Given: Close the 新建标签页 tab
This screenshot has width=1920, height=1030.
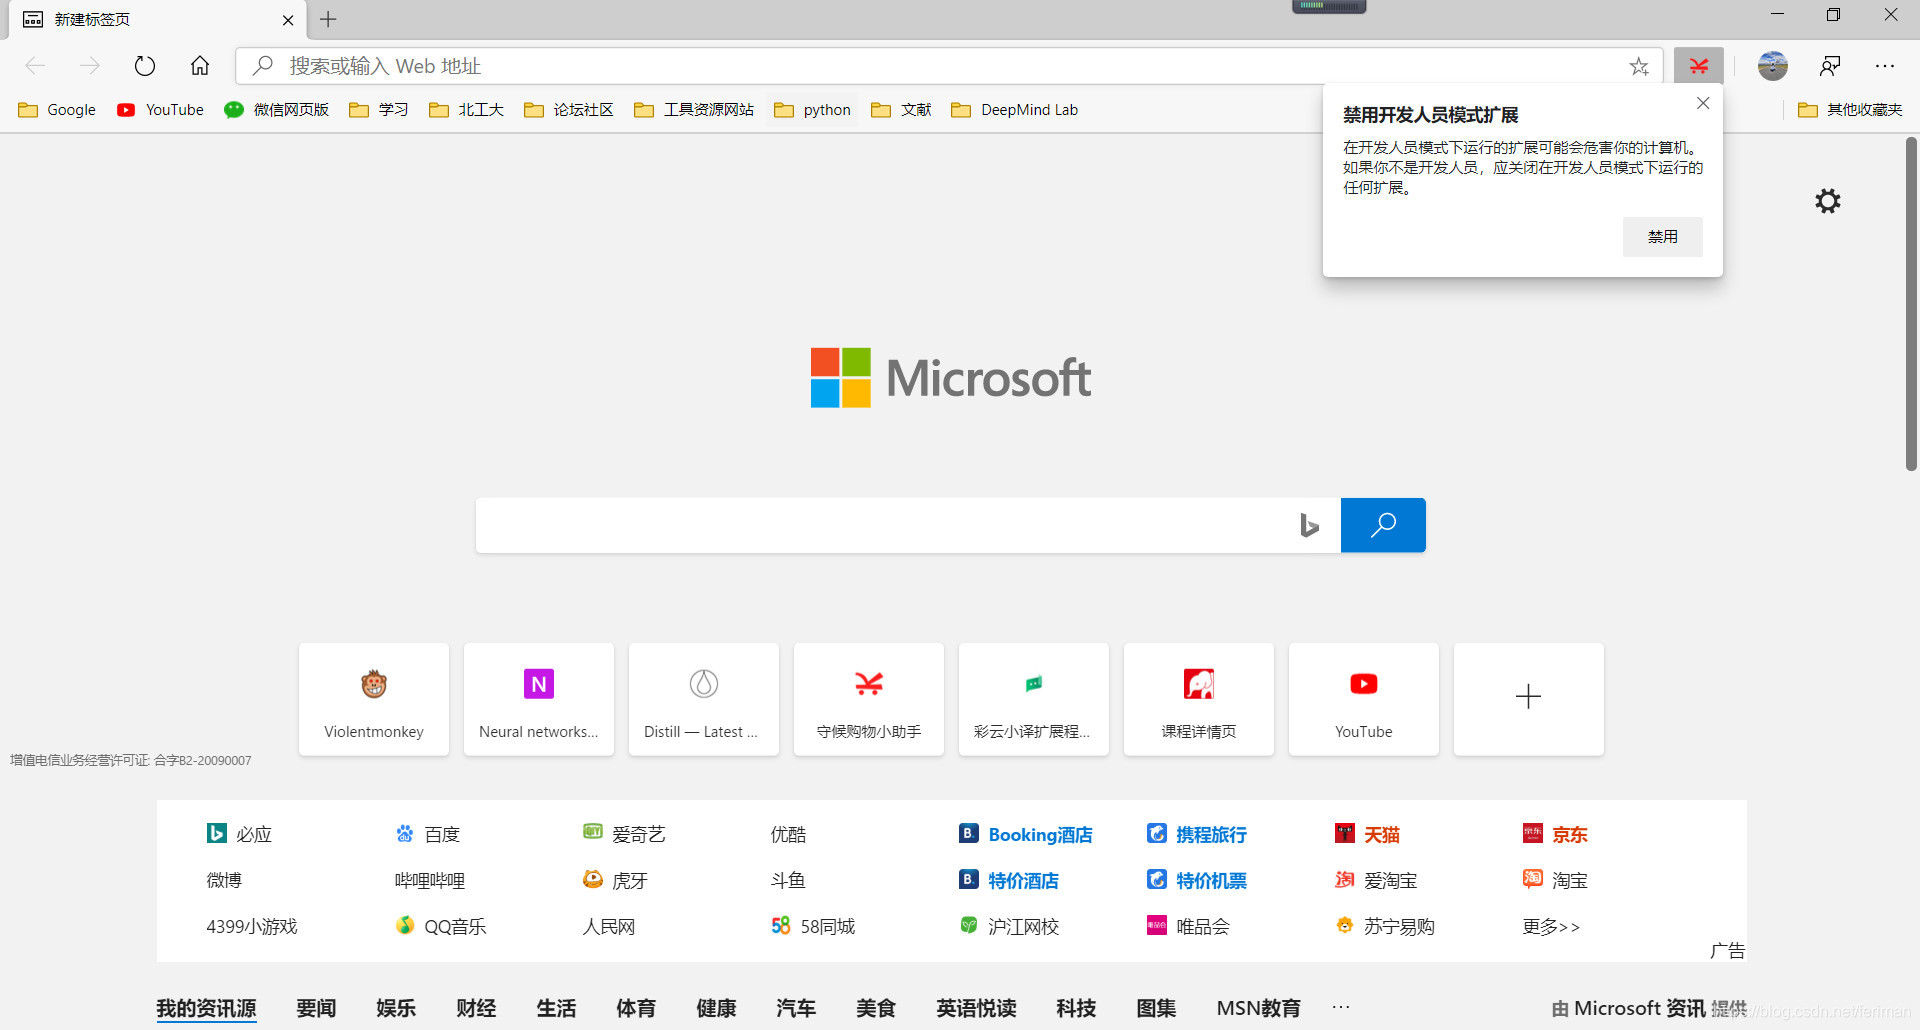Looking at the screenshot, I should (288, 20).
